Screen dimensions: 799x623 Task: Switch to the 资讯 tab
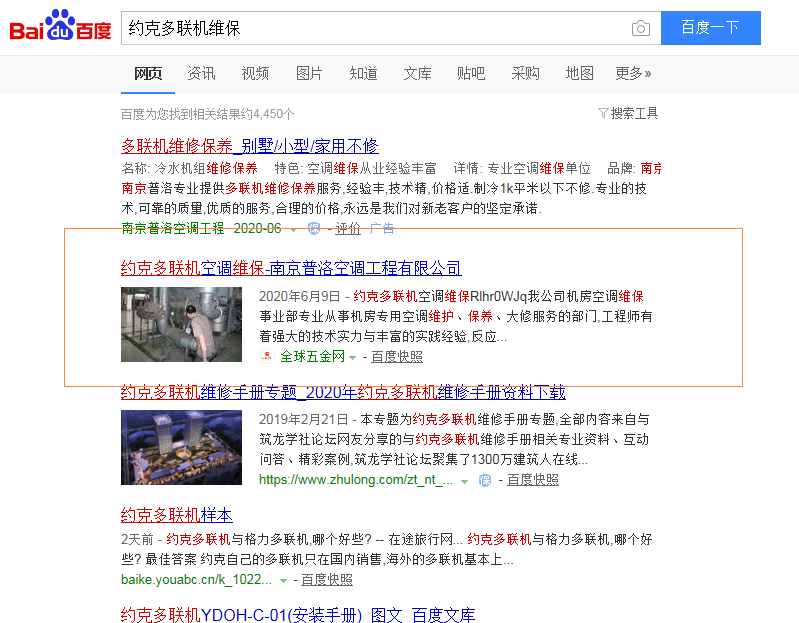tap(201, 73)
